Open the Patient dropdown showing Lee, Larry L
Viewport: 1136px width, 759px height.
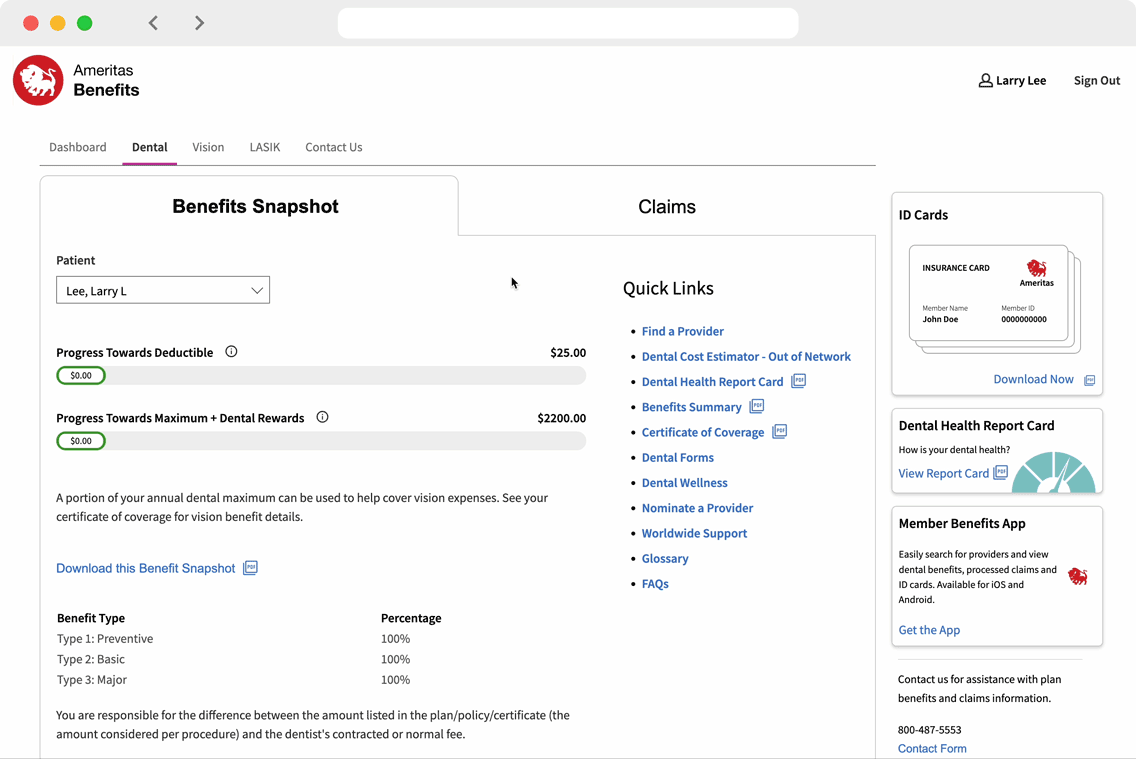click(x=163, y=291)
